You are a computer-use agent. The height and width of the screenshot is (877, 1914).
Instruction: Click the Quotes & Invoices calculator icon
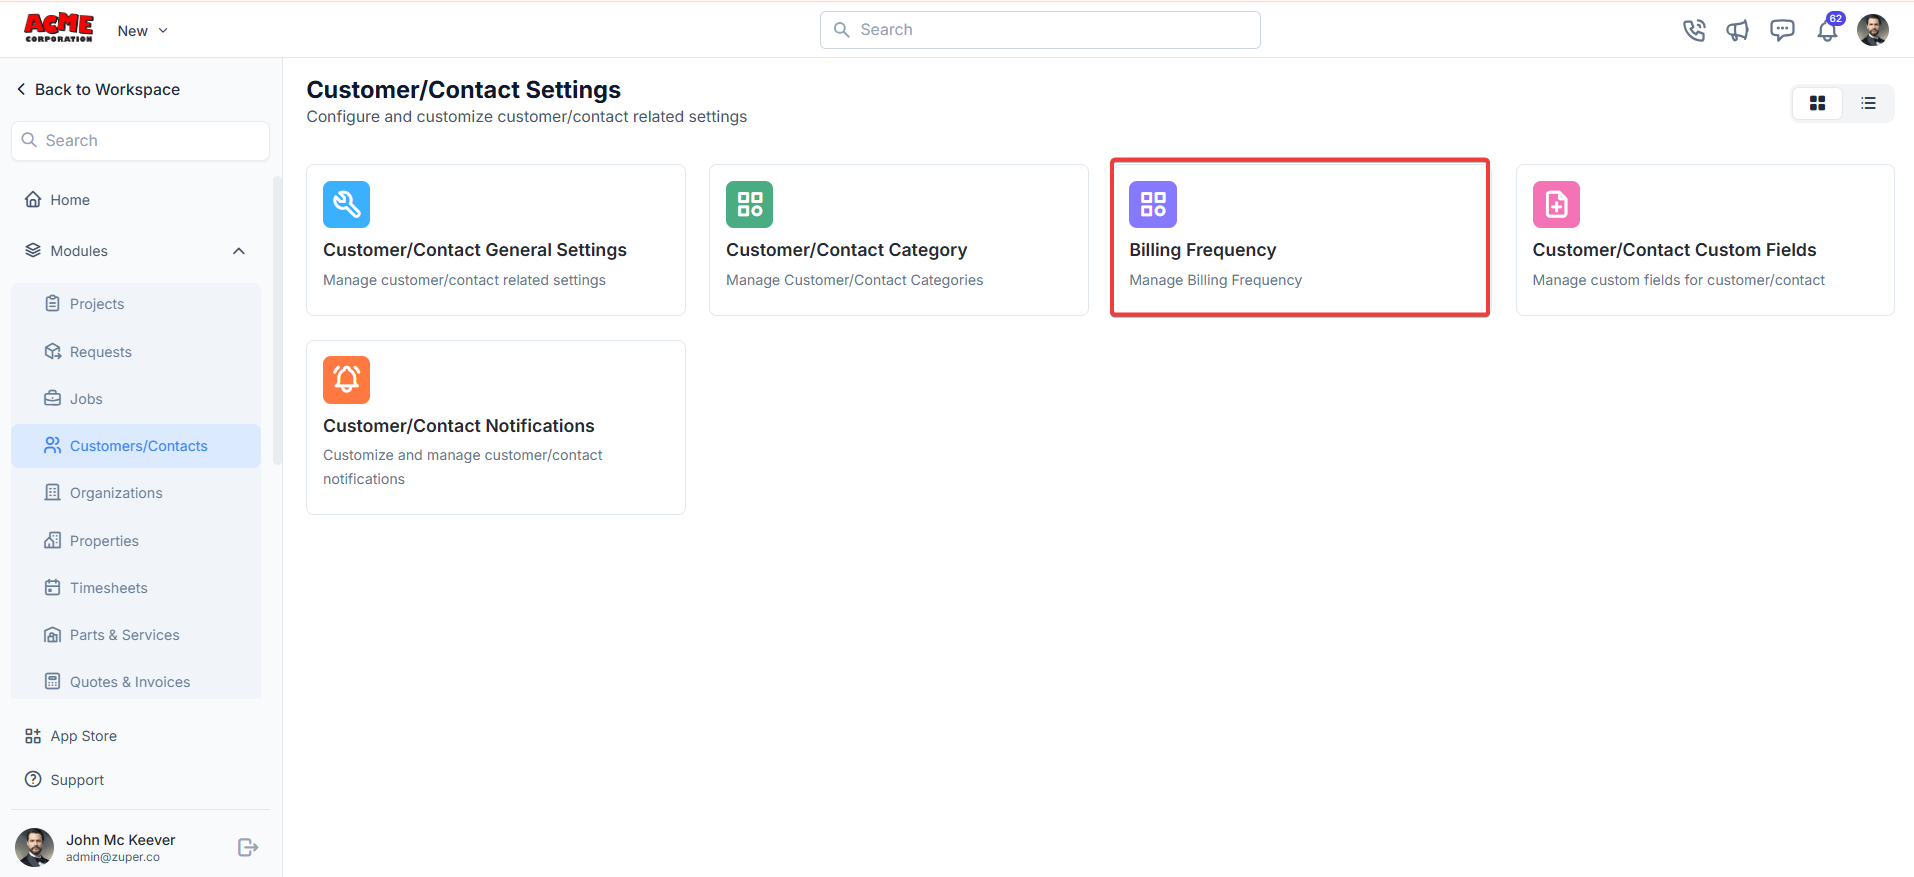tap(53, 681)
